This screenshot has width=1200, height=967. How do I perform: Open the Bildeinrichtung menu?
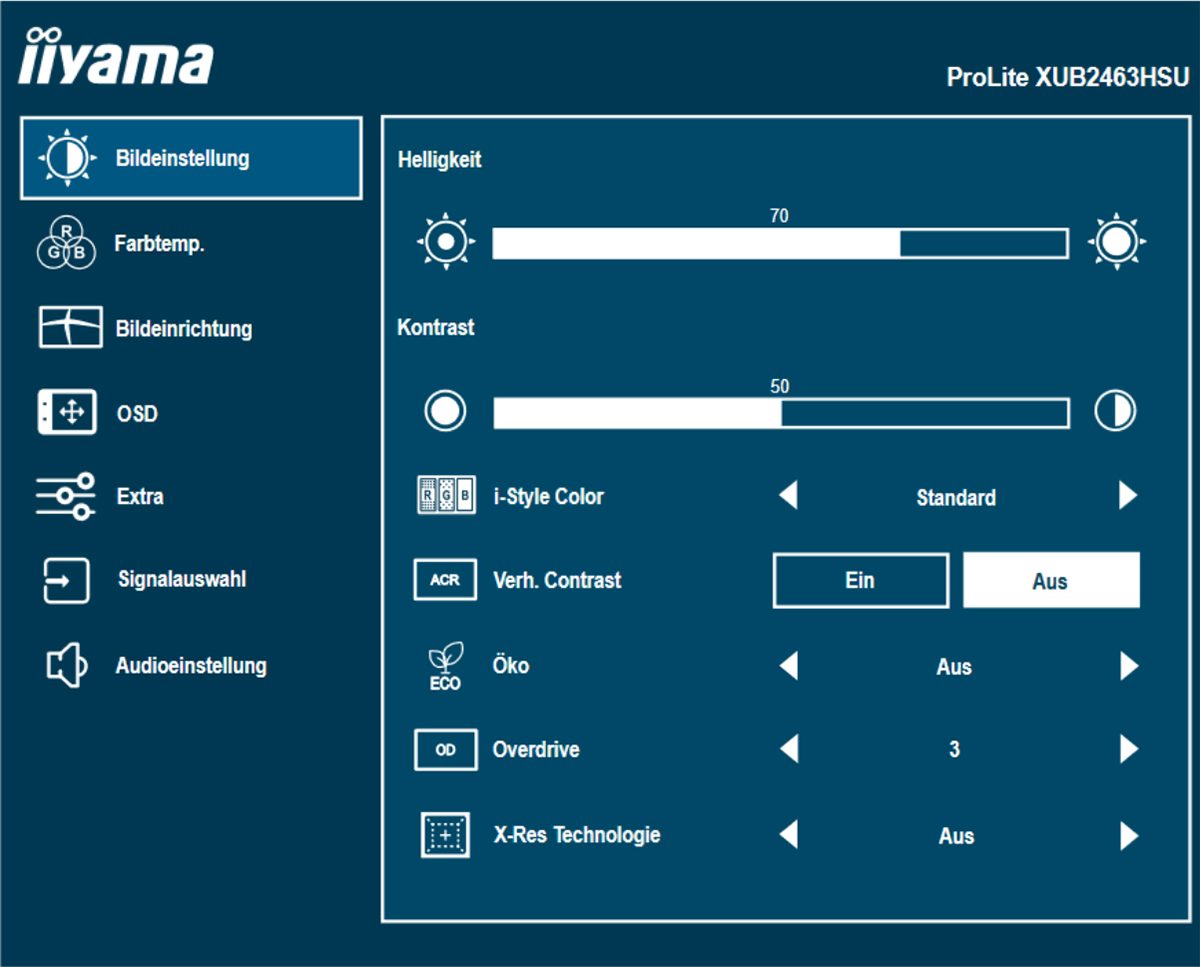(x=184, y=328)
